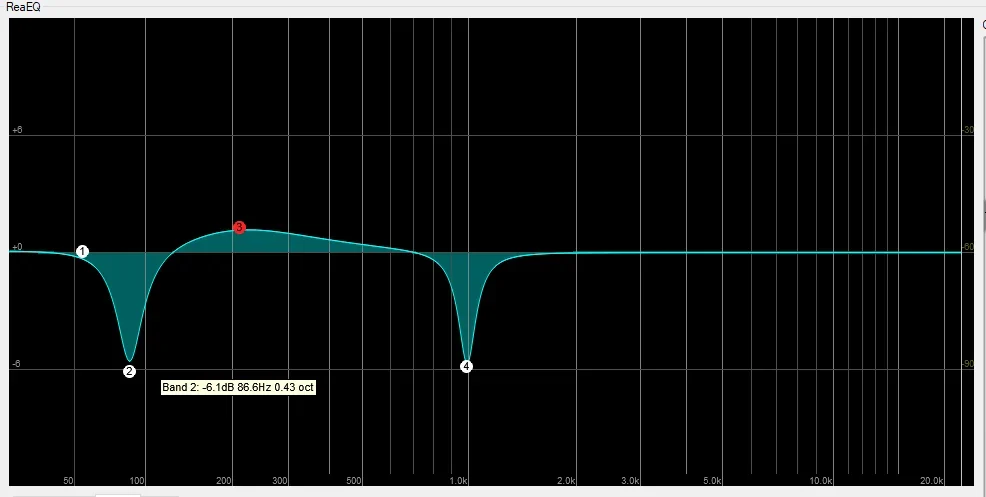The height and width of the screenshot is (497, 986).
Task: Click the 5.0k frequency label
Action: coord(711,481)
